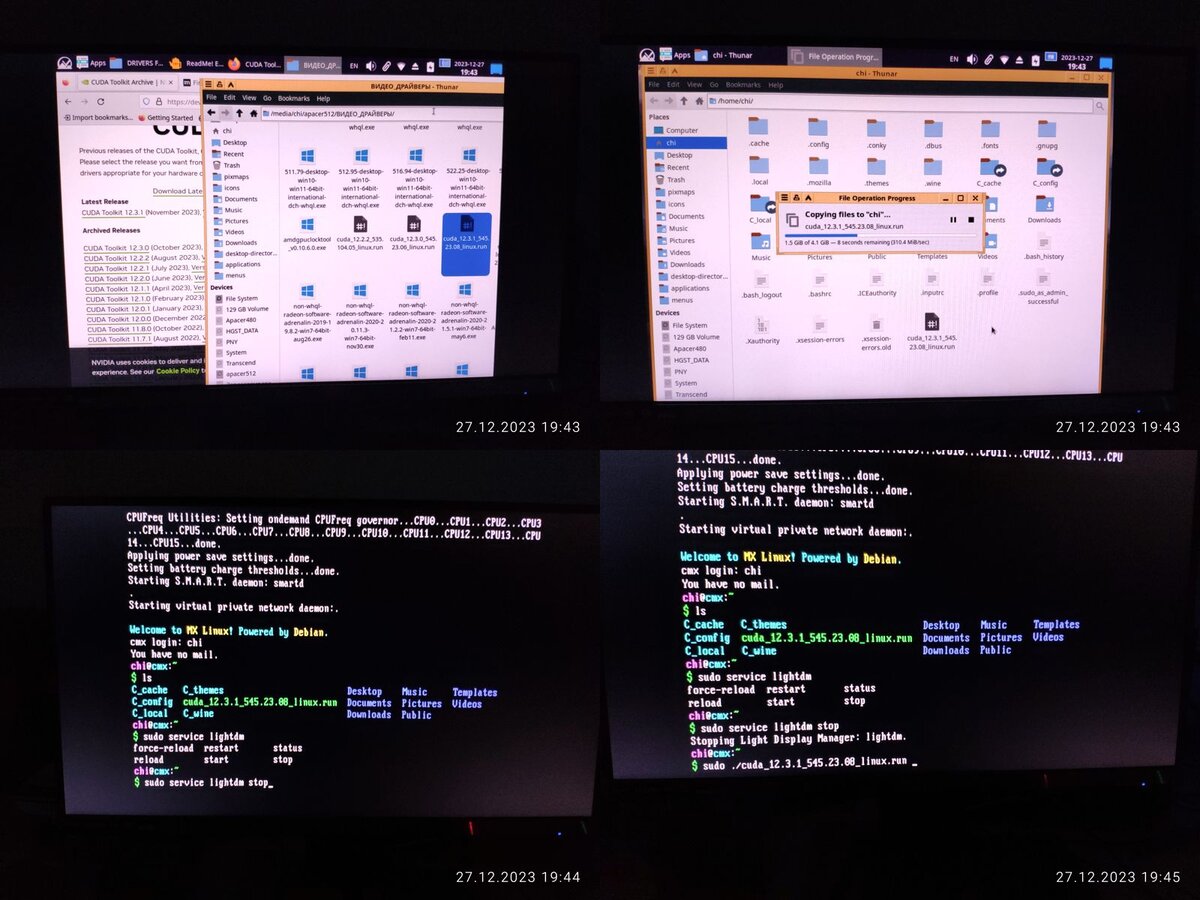Open the .cache folder in chi Thunar
Screen dimensions: 1200x900
pyautogui.click(x=758, y=132)
